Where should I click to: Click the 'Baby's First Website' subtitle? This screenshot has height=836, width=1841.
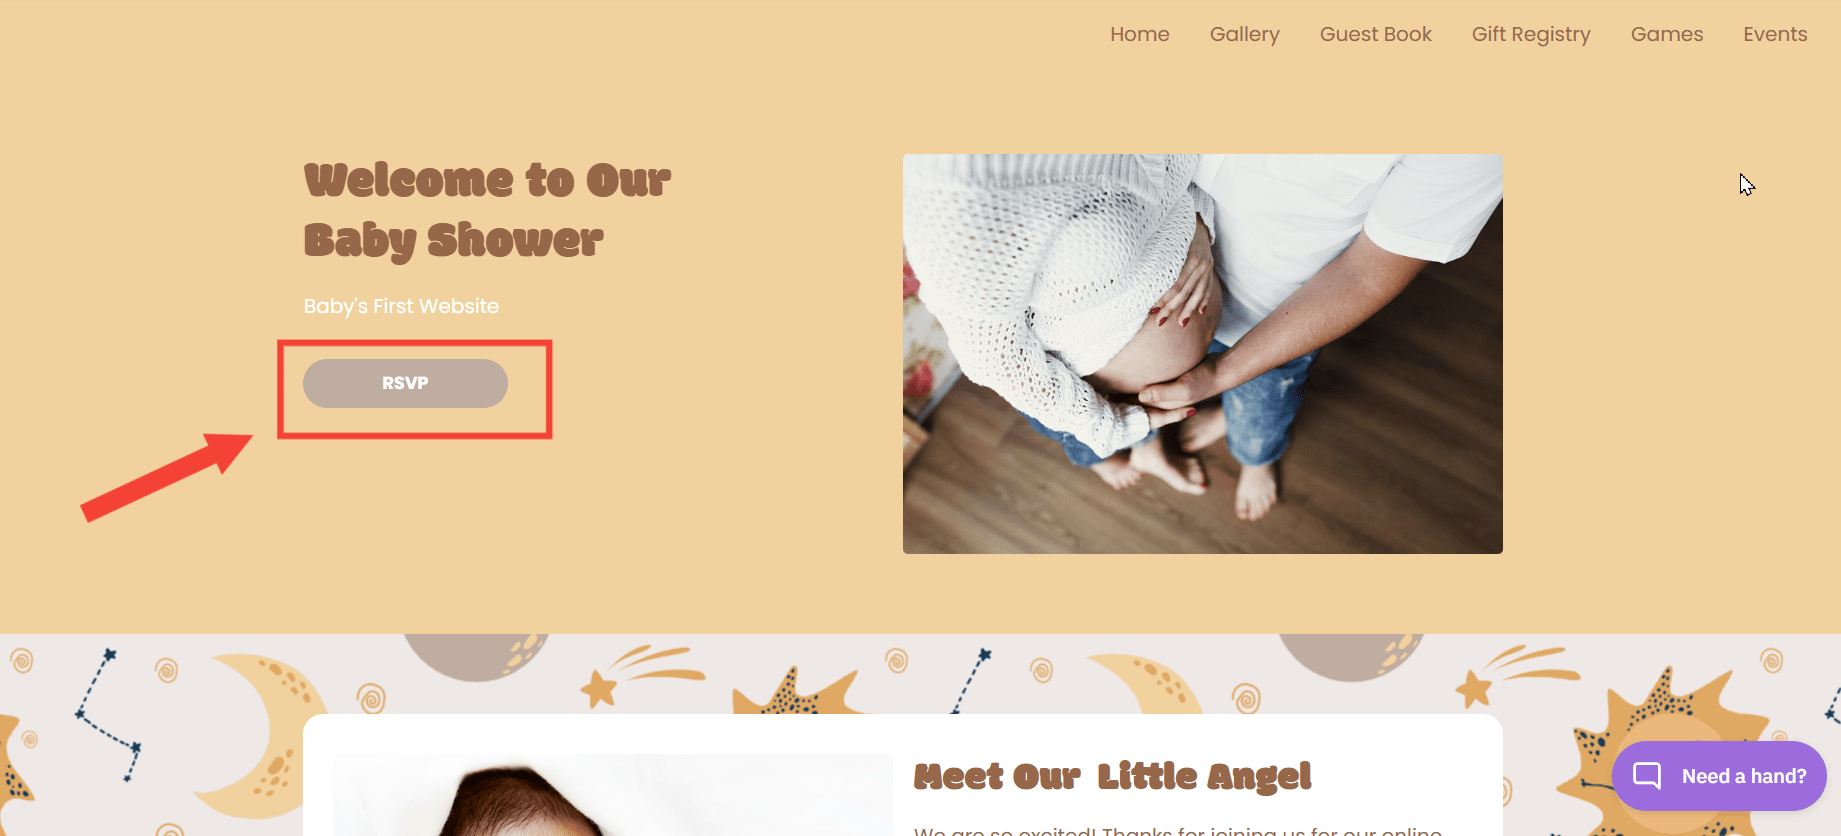coord(401,306)
